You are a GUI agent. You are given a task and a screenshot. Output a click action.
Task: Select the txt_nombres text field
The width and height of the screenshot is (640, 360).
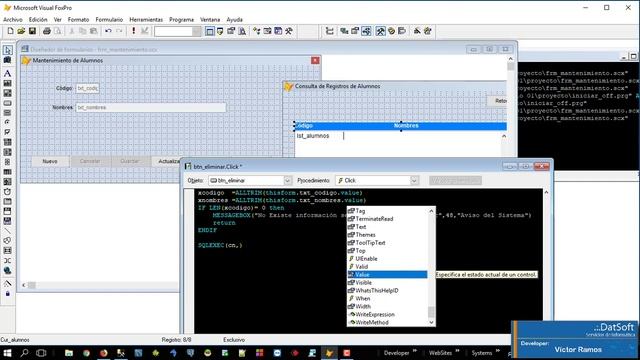click(151, 107)
